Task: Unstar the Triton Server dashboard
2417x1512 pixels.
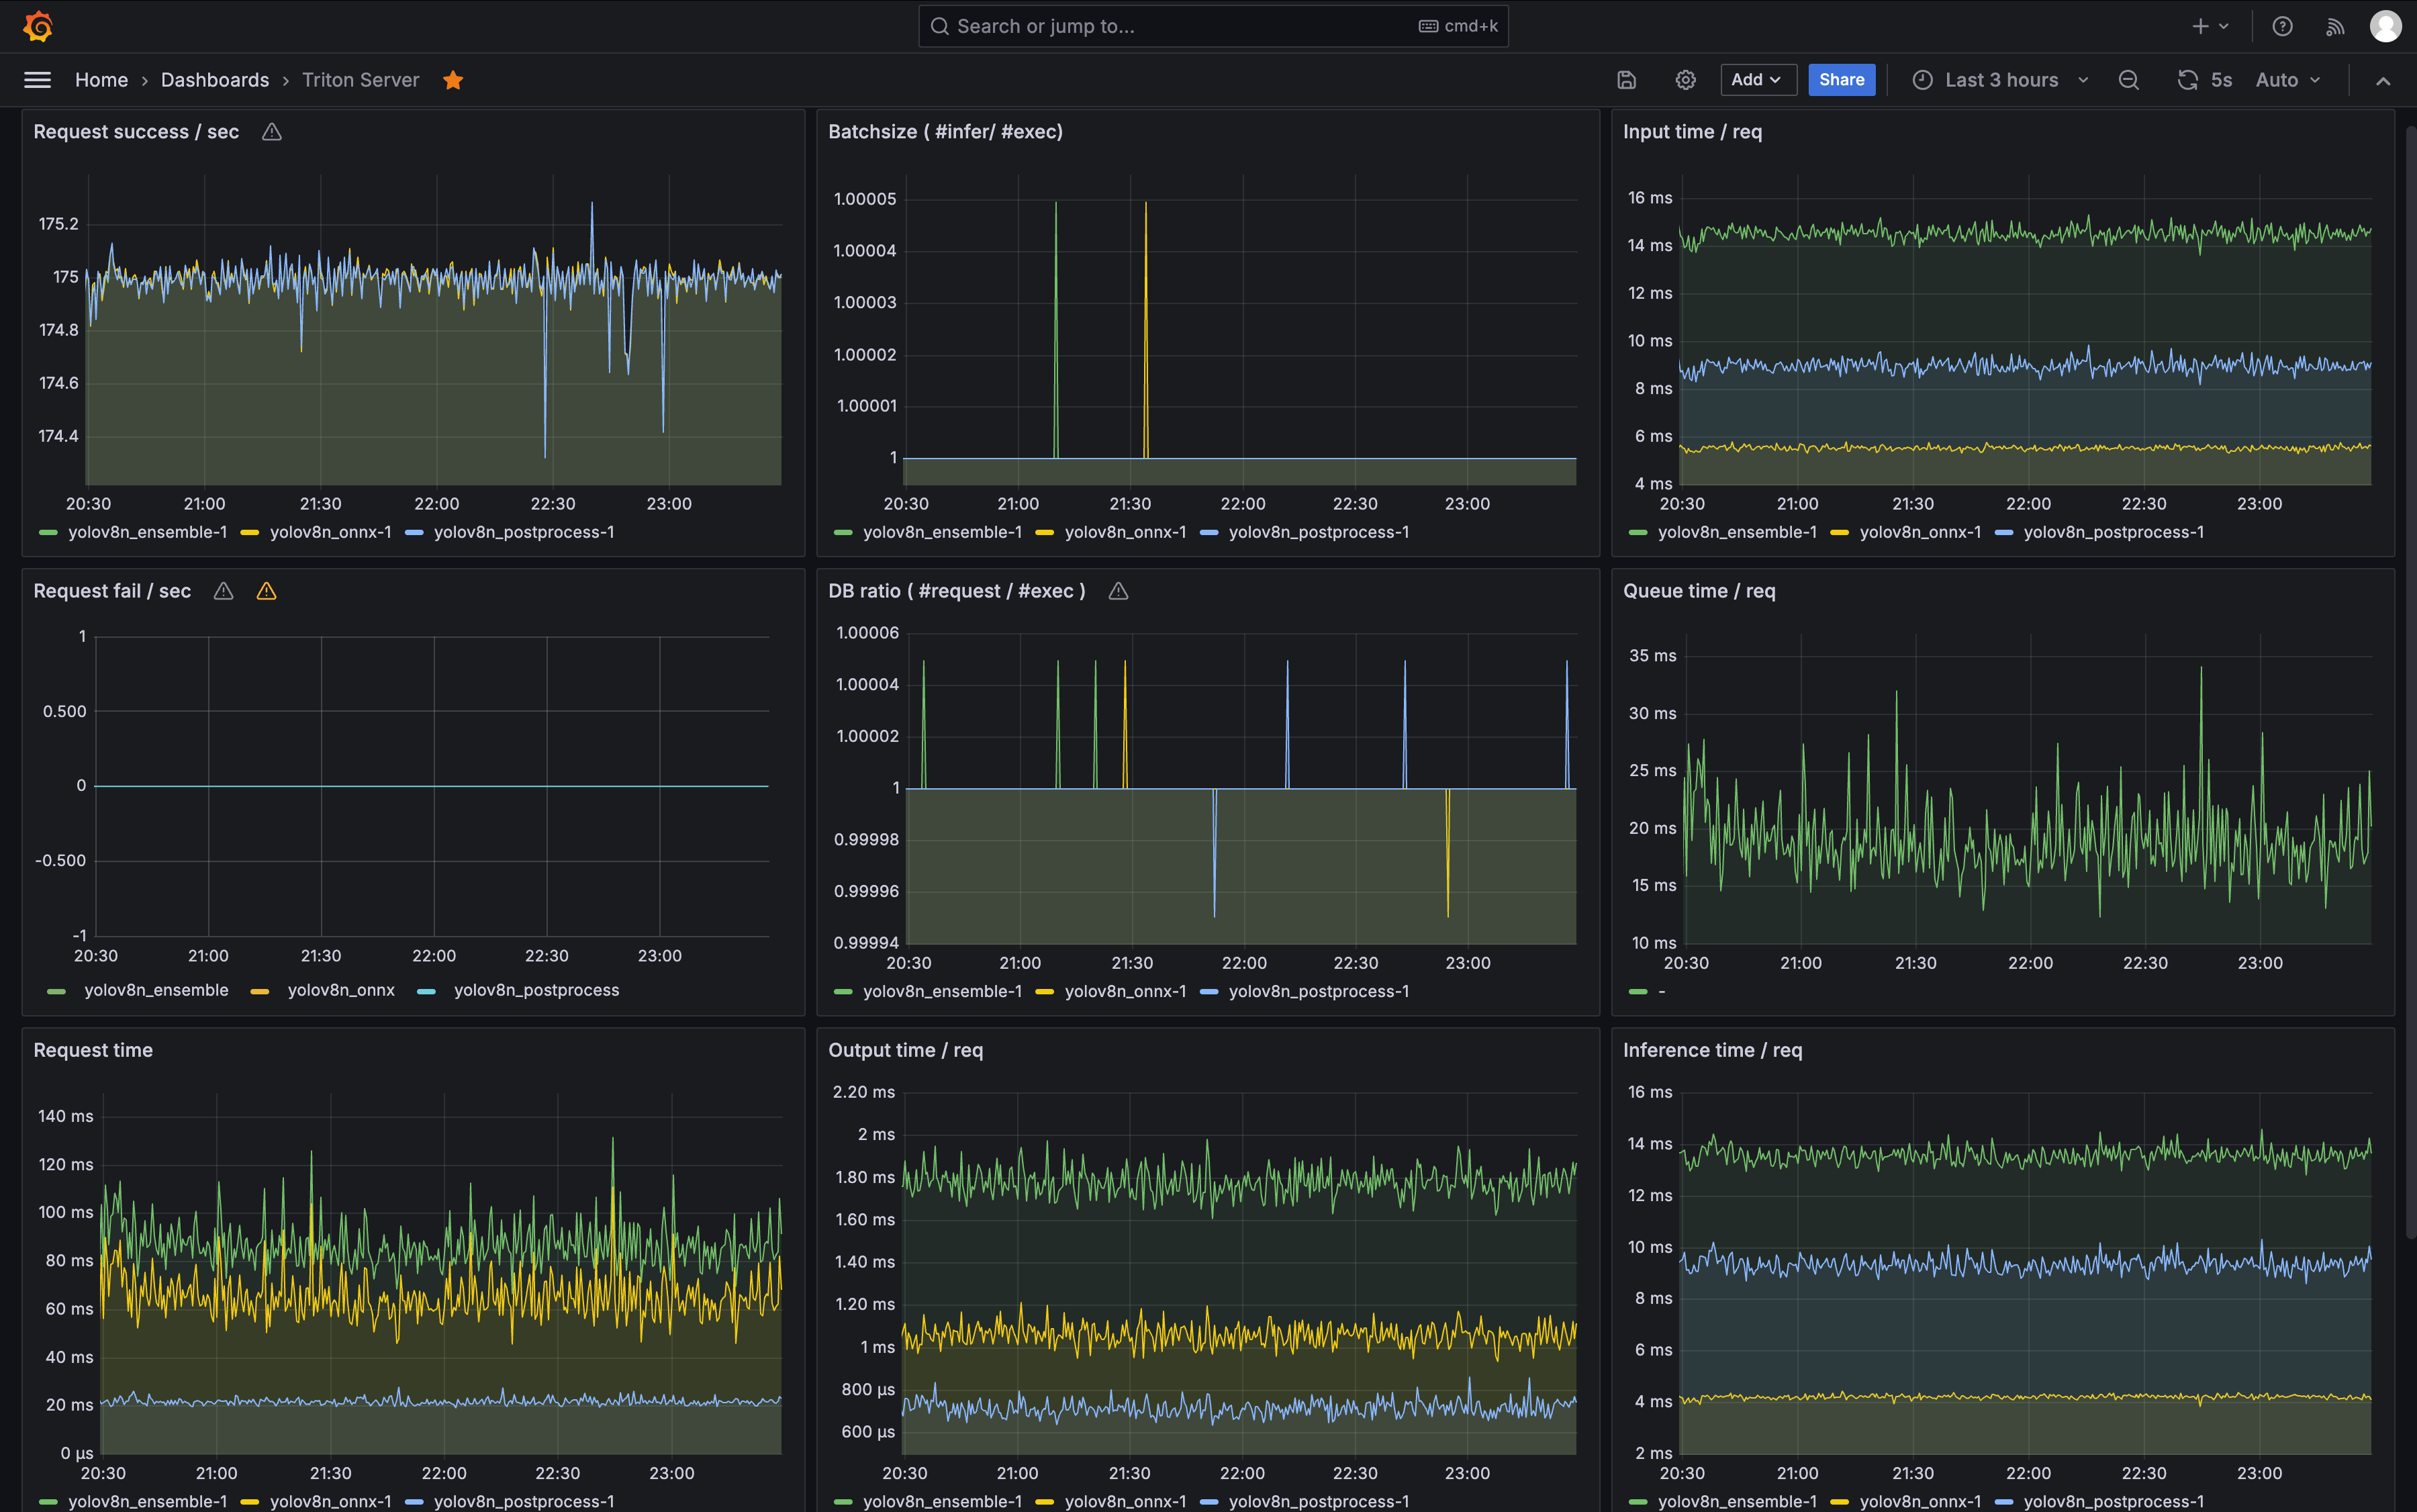Action: 453,80
